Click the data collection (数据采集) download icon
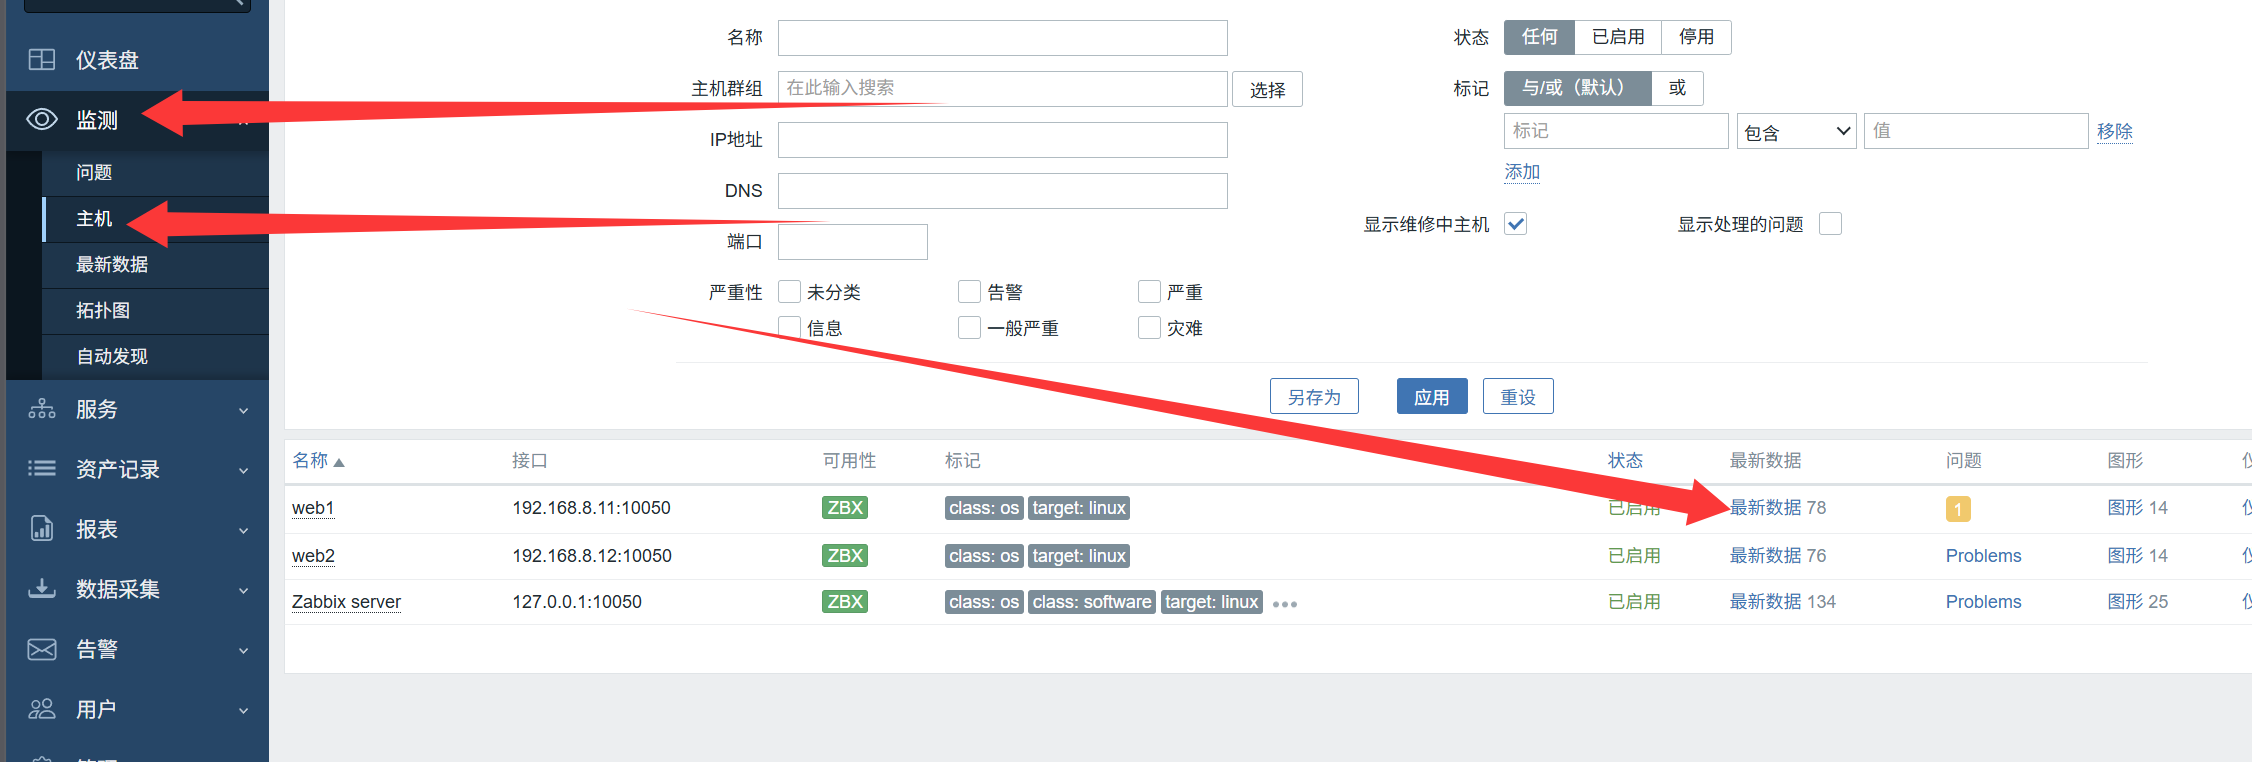Image resolution: width=2252 pixels, height=762 pixels. (42, 588)
